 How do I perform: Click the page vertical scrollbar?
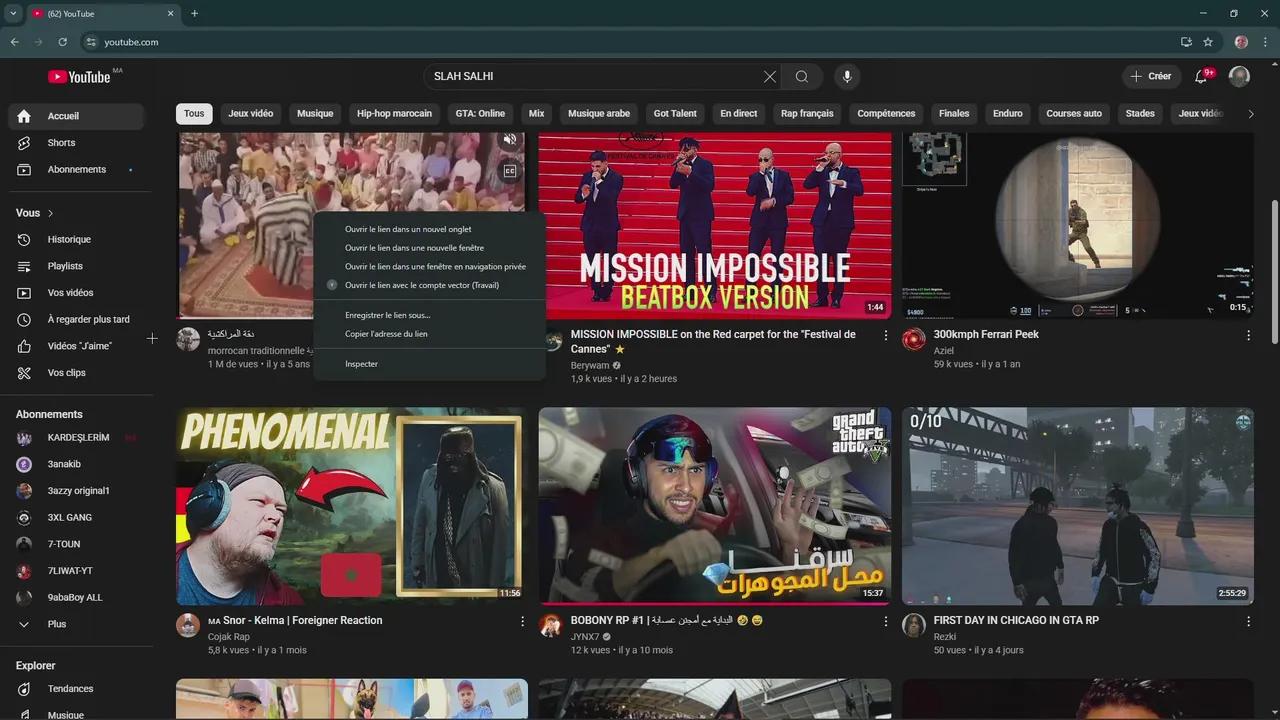(x=1274, y=270)
